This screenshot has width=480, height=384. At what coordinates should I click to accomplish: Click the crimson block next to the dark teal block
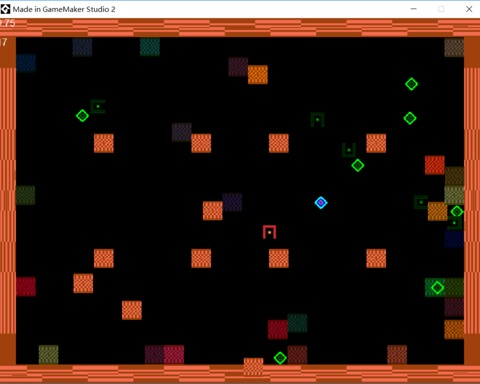click(x=278, y=329)
